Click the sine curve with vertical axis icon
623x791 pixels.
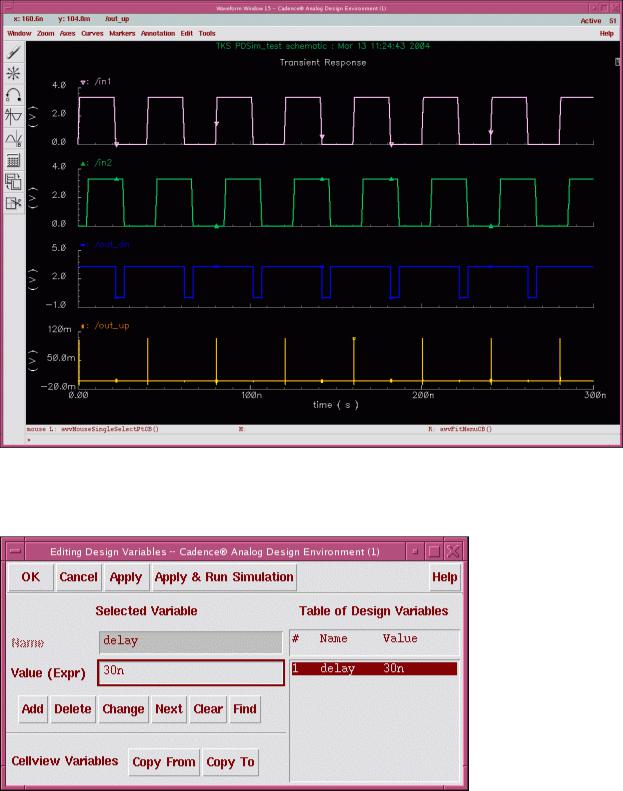coord(14,117)
